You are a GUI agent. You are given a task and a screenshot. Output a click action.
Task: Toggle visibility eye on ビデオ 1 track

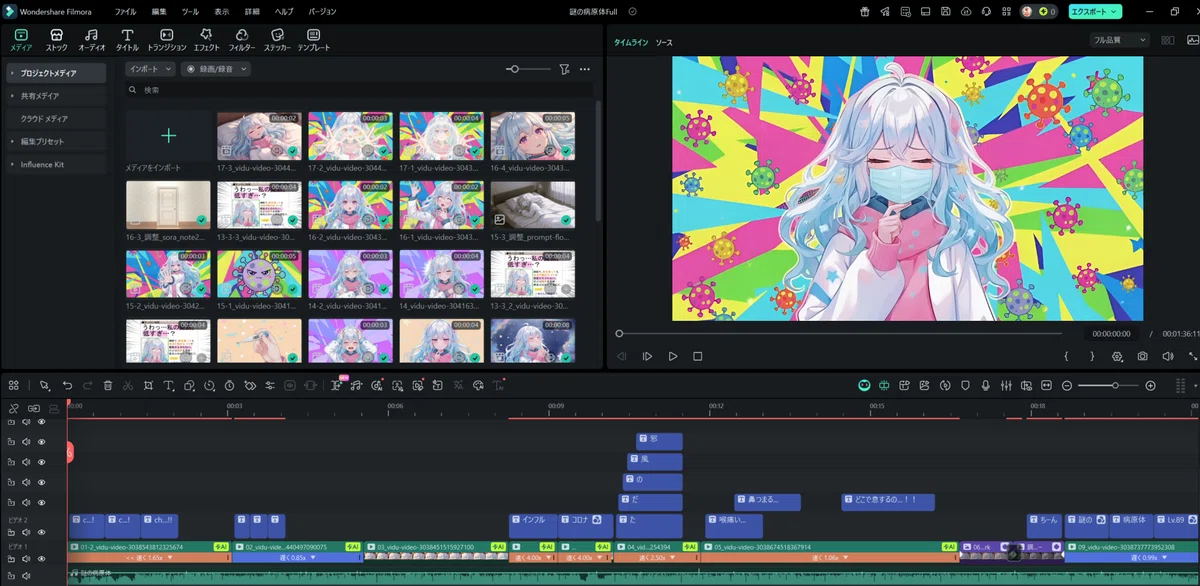click(x=41, y=559)
